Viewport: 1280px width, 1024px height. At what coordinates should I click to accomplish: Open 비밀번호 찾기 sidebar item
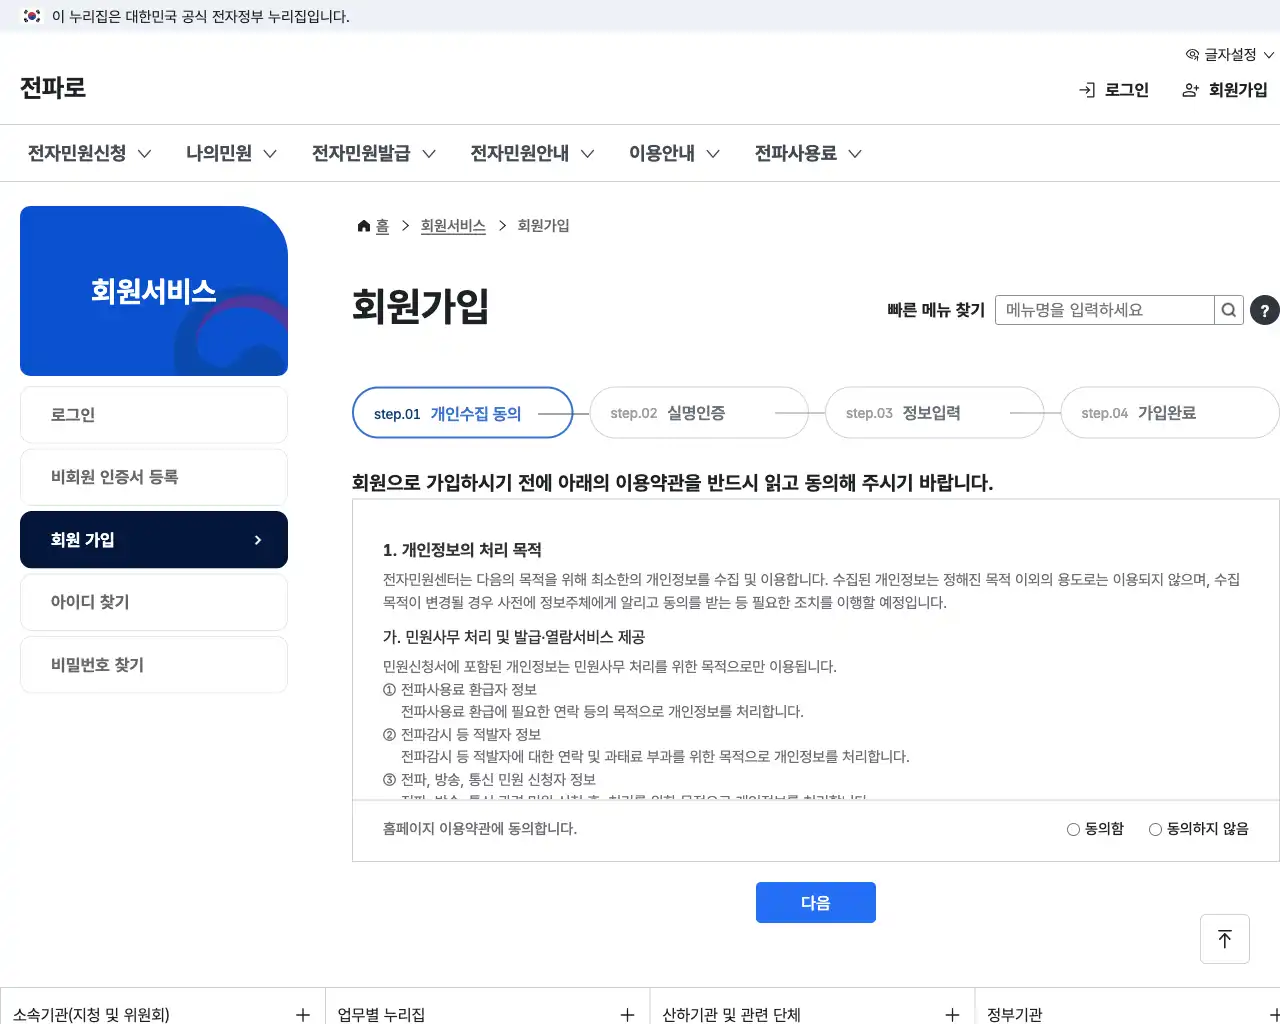click(x=154, y=665)
